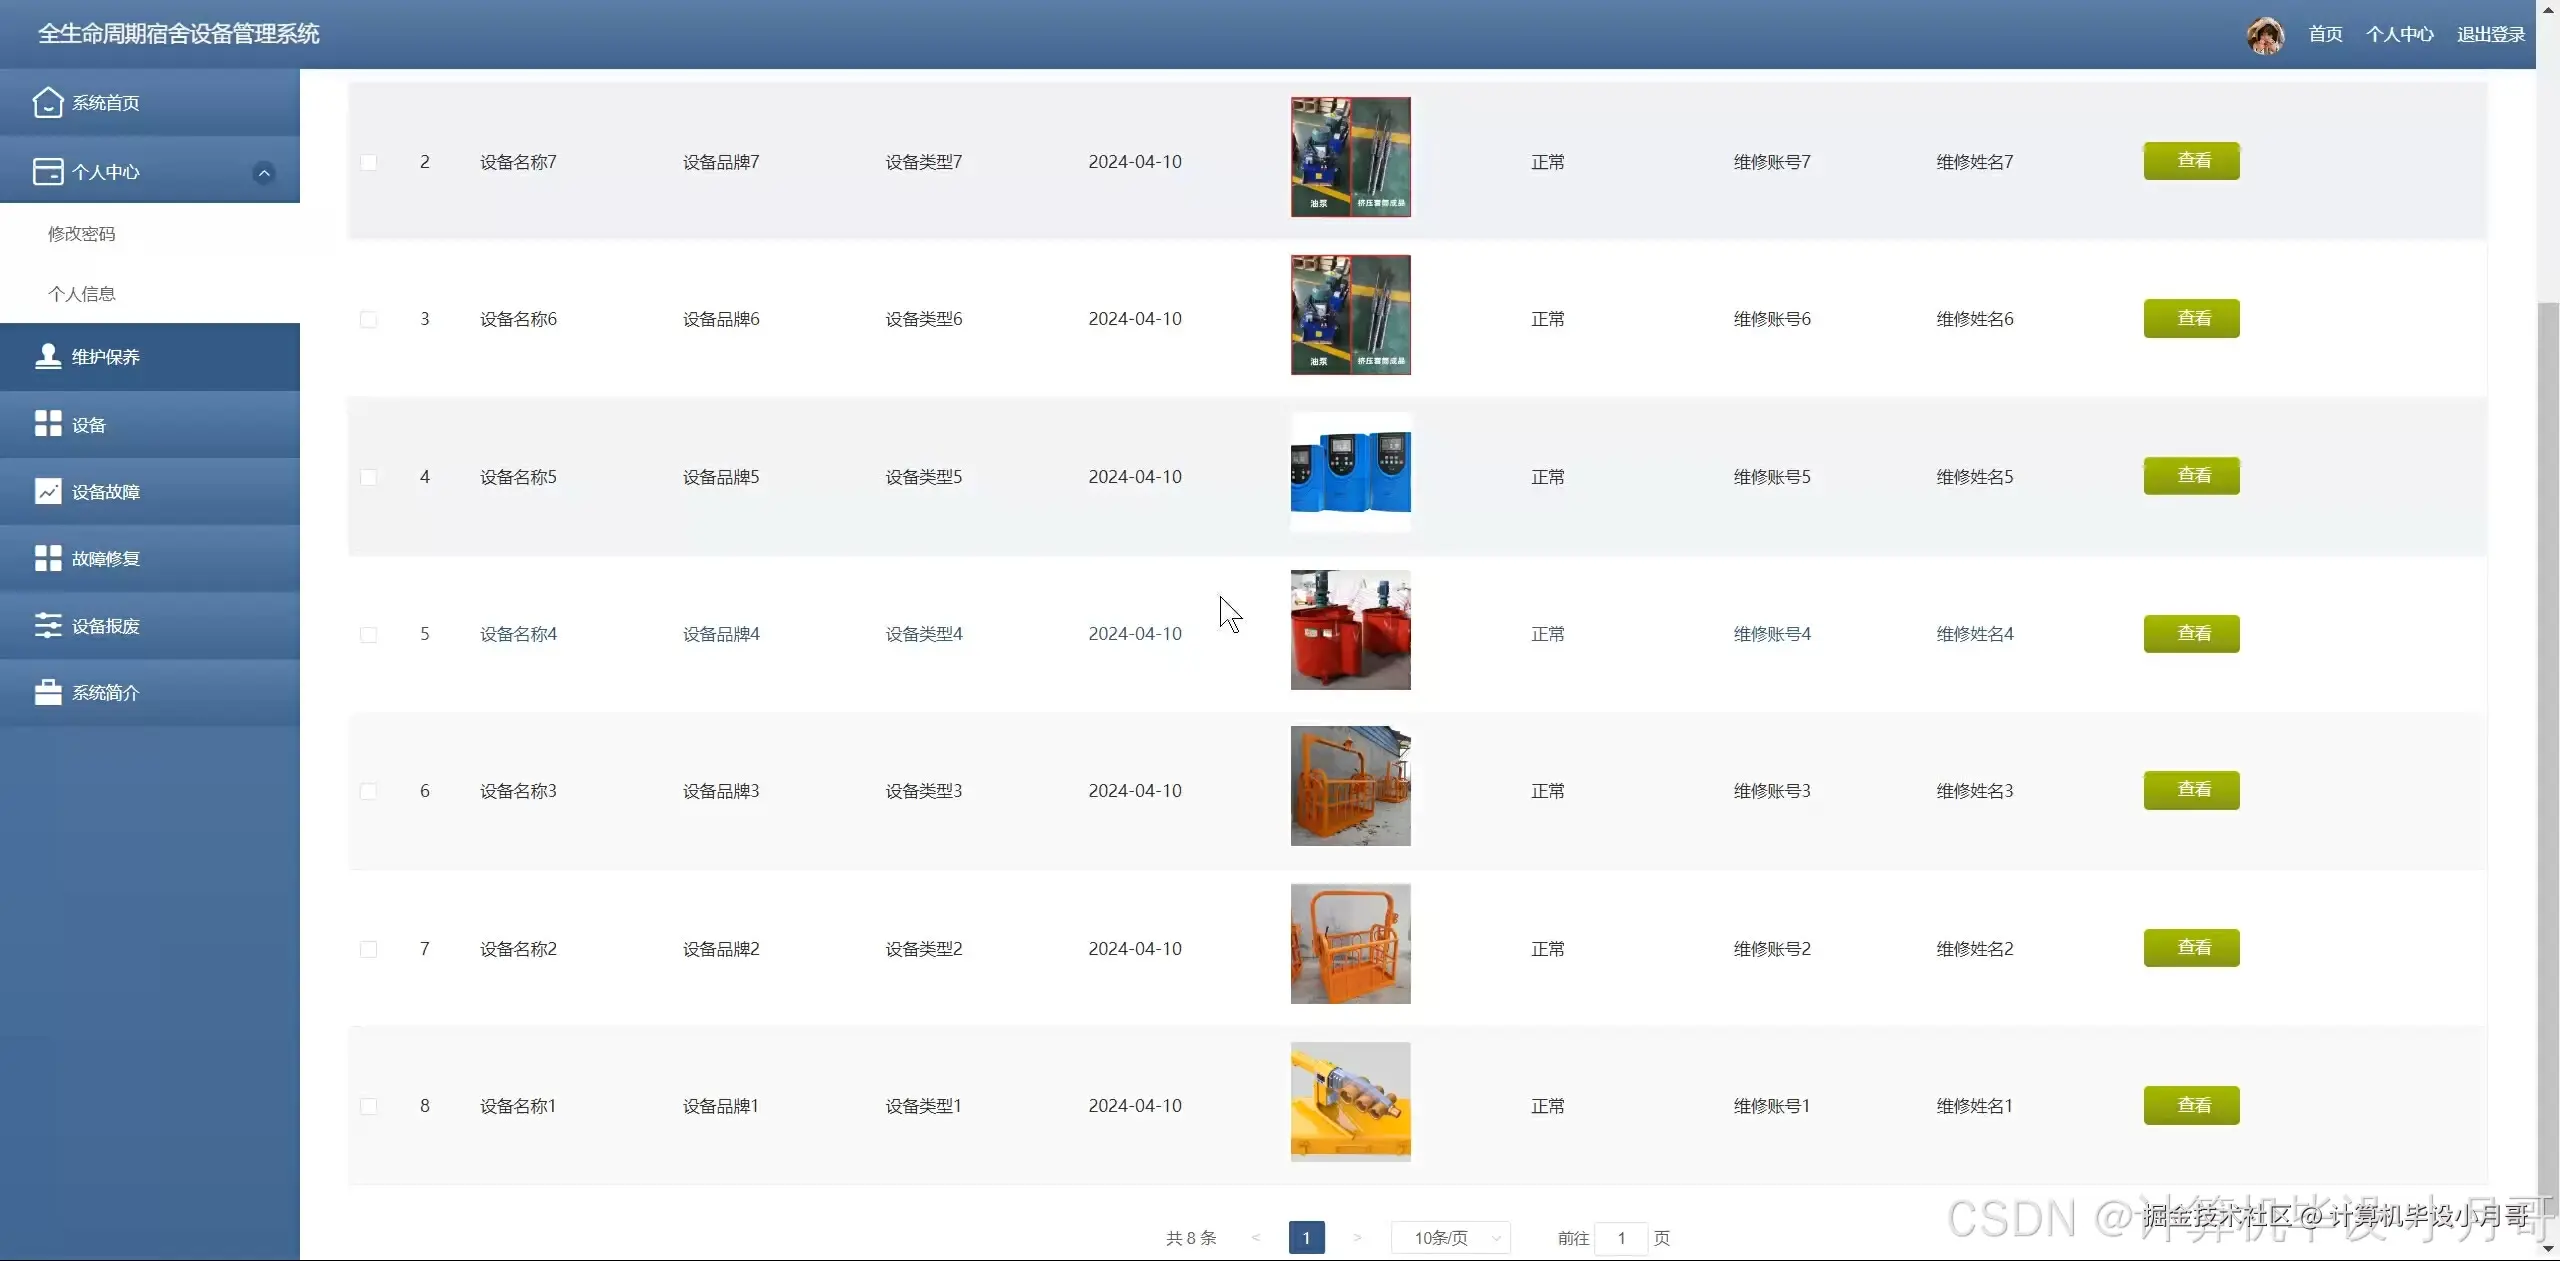This screenshot has width=2560, height=1261.
Task: Click the home icon beside 系统首页
Action: 47,102
